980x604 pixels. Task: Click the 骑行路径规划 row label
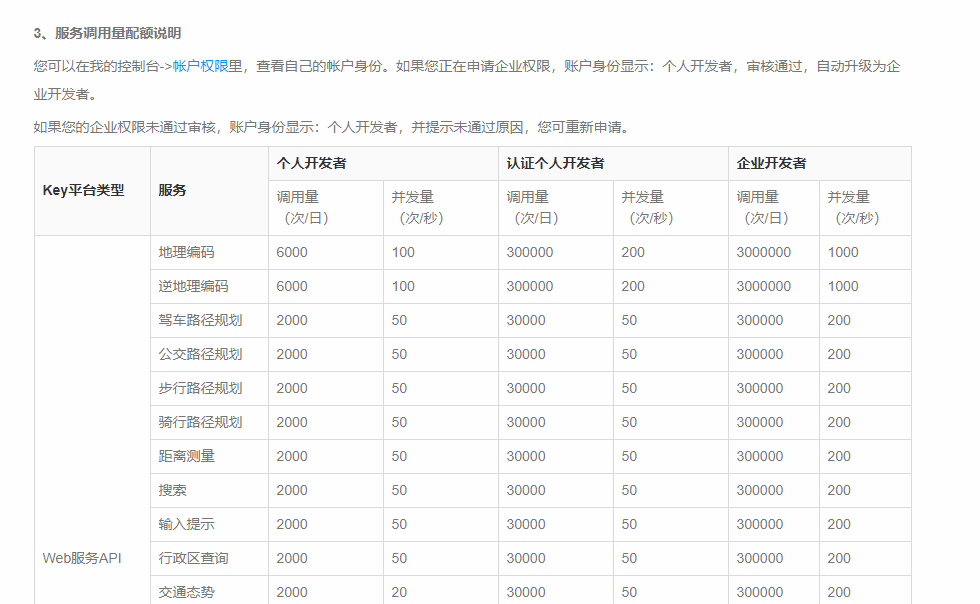[200, 422]
